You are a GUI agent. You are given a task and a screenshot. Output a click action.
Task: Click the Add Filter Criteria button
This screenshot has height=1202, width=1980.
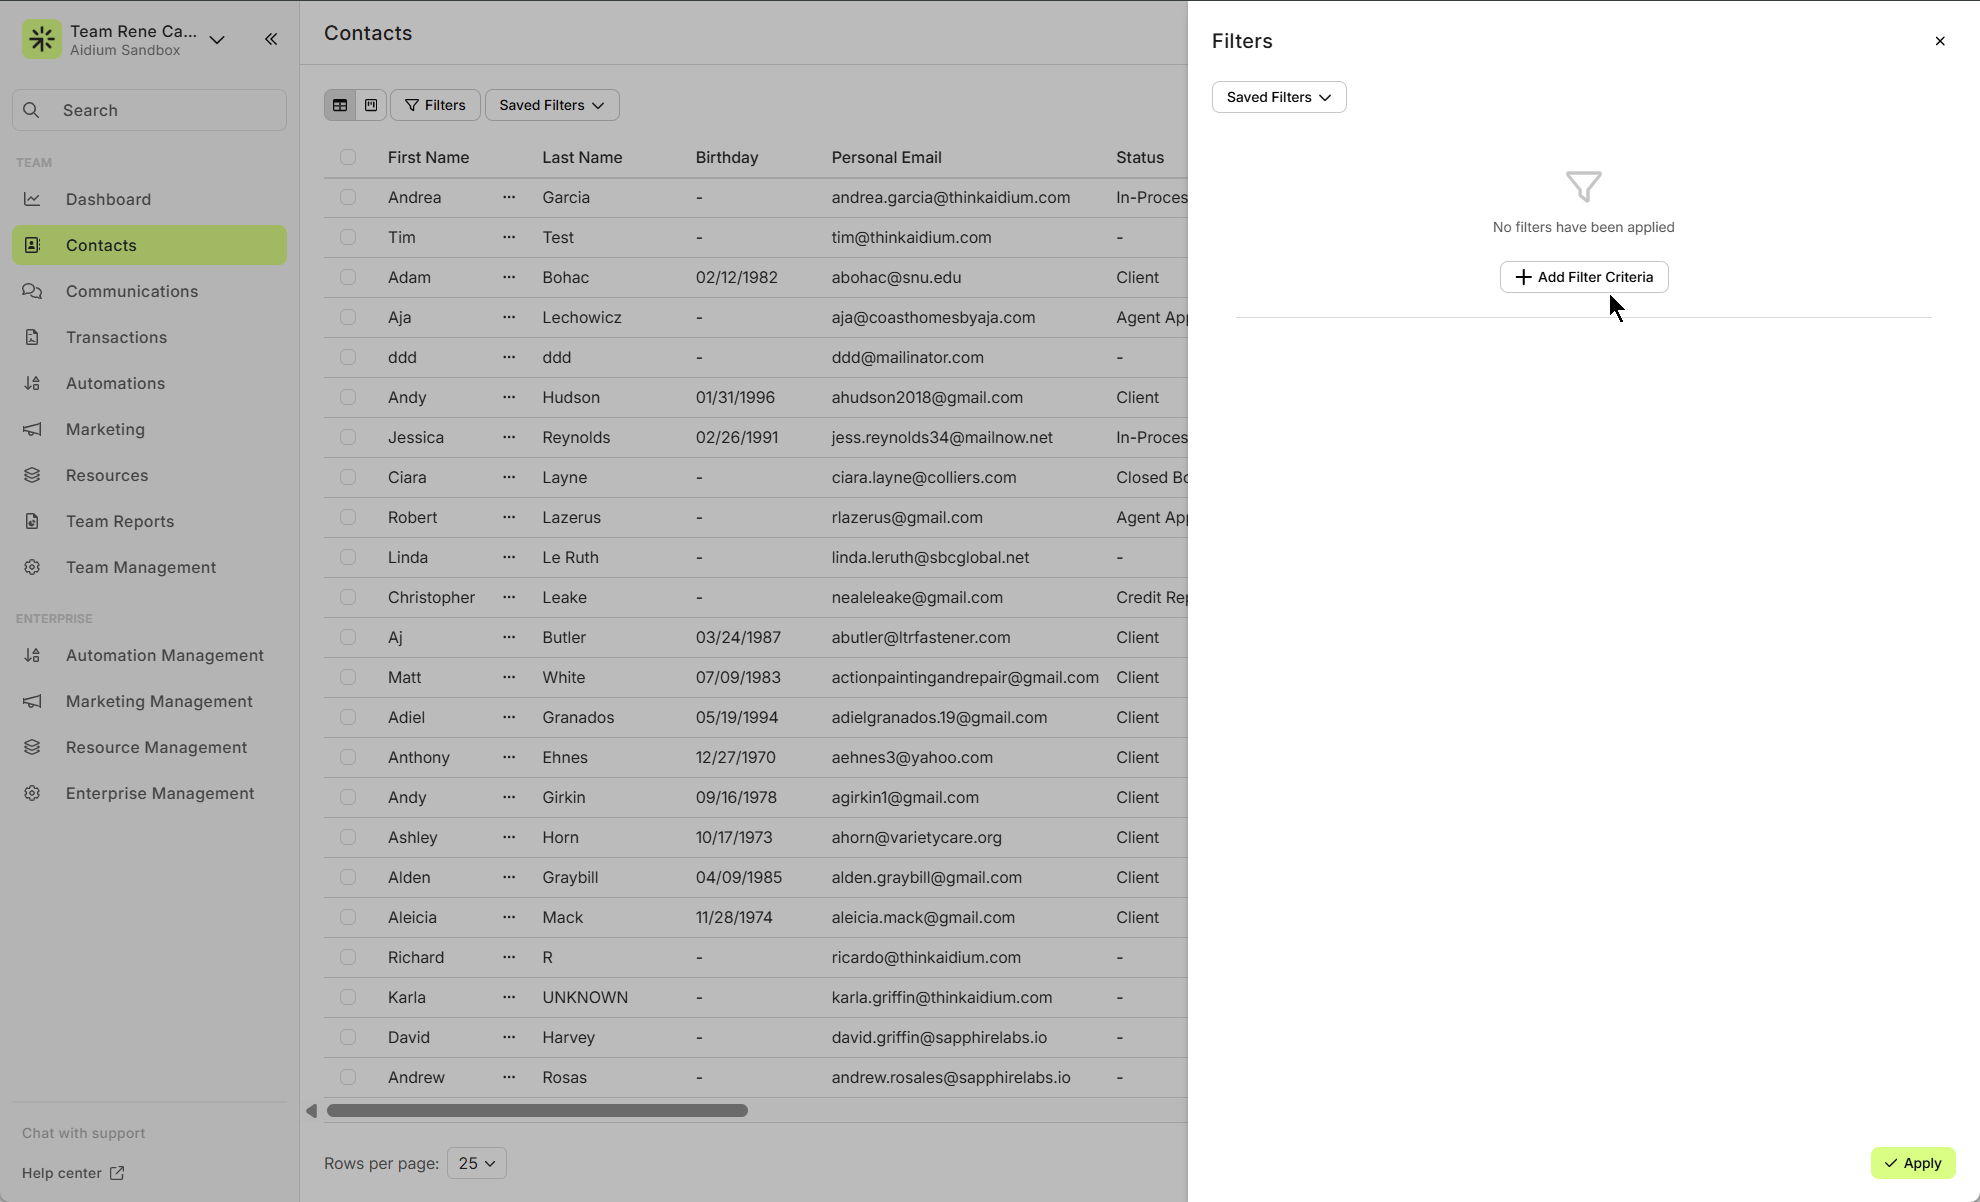(x=1583, y=276)
